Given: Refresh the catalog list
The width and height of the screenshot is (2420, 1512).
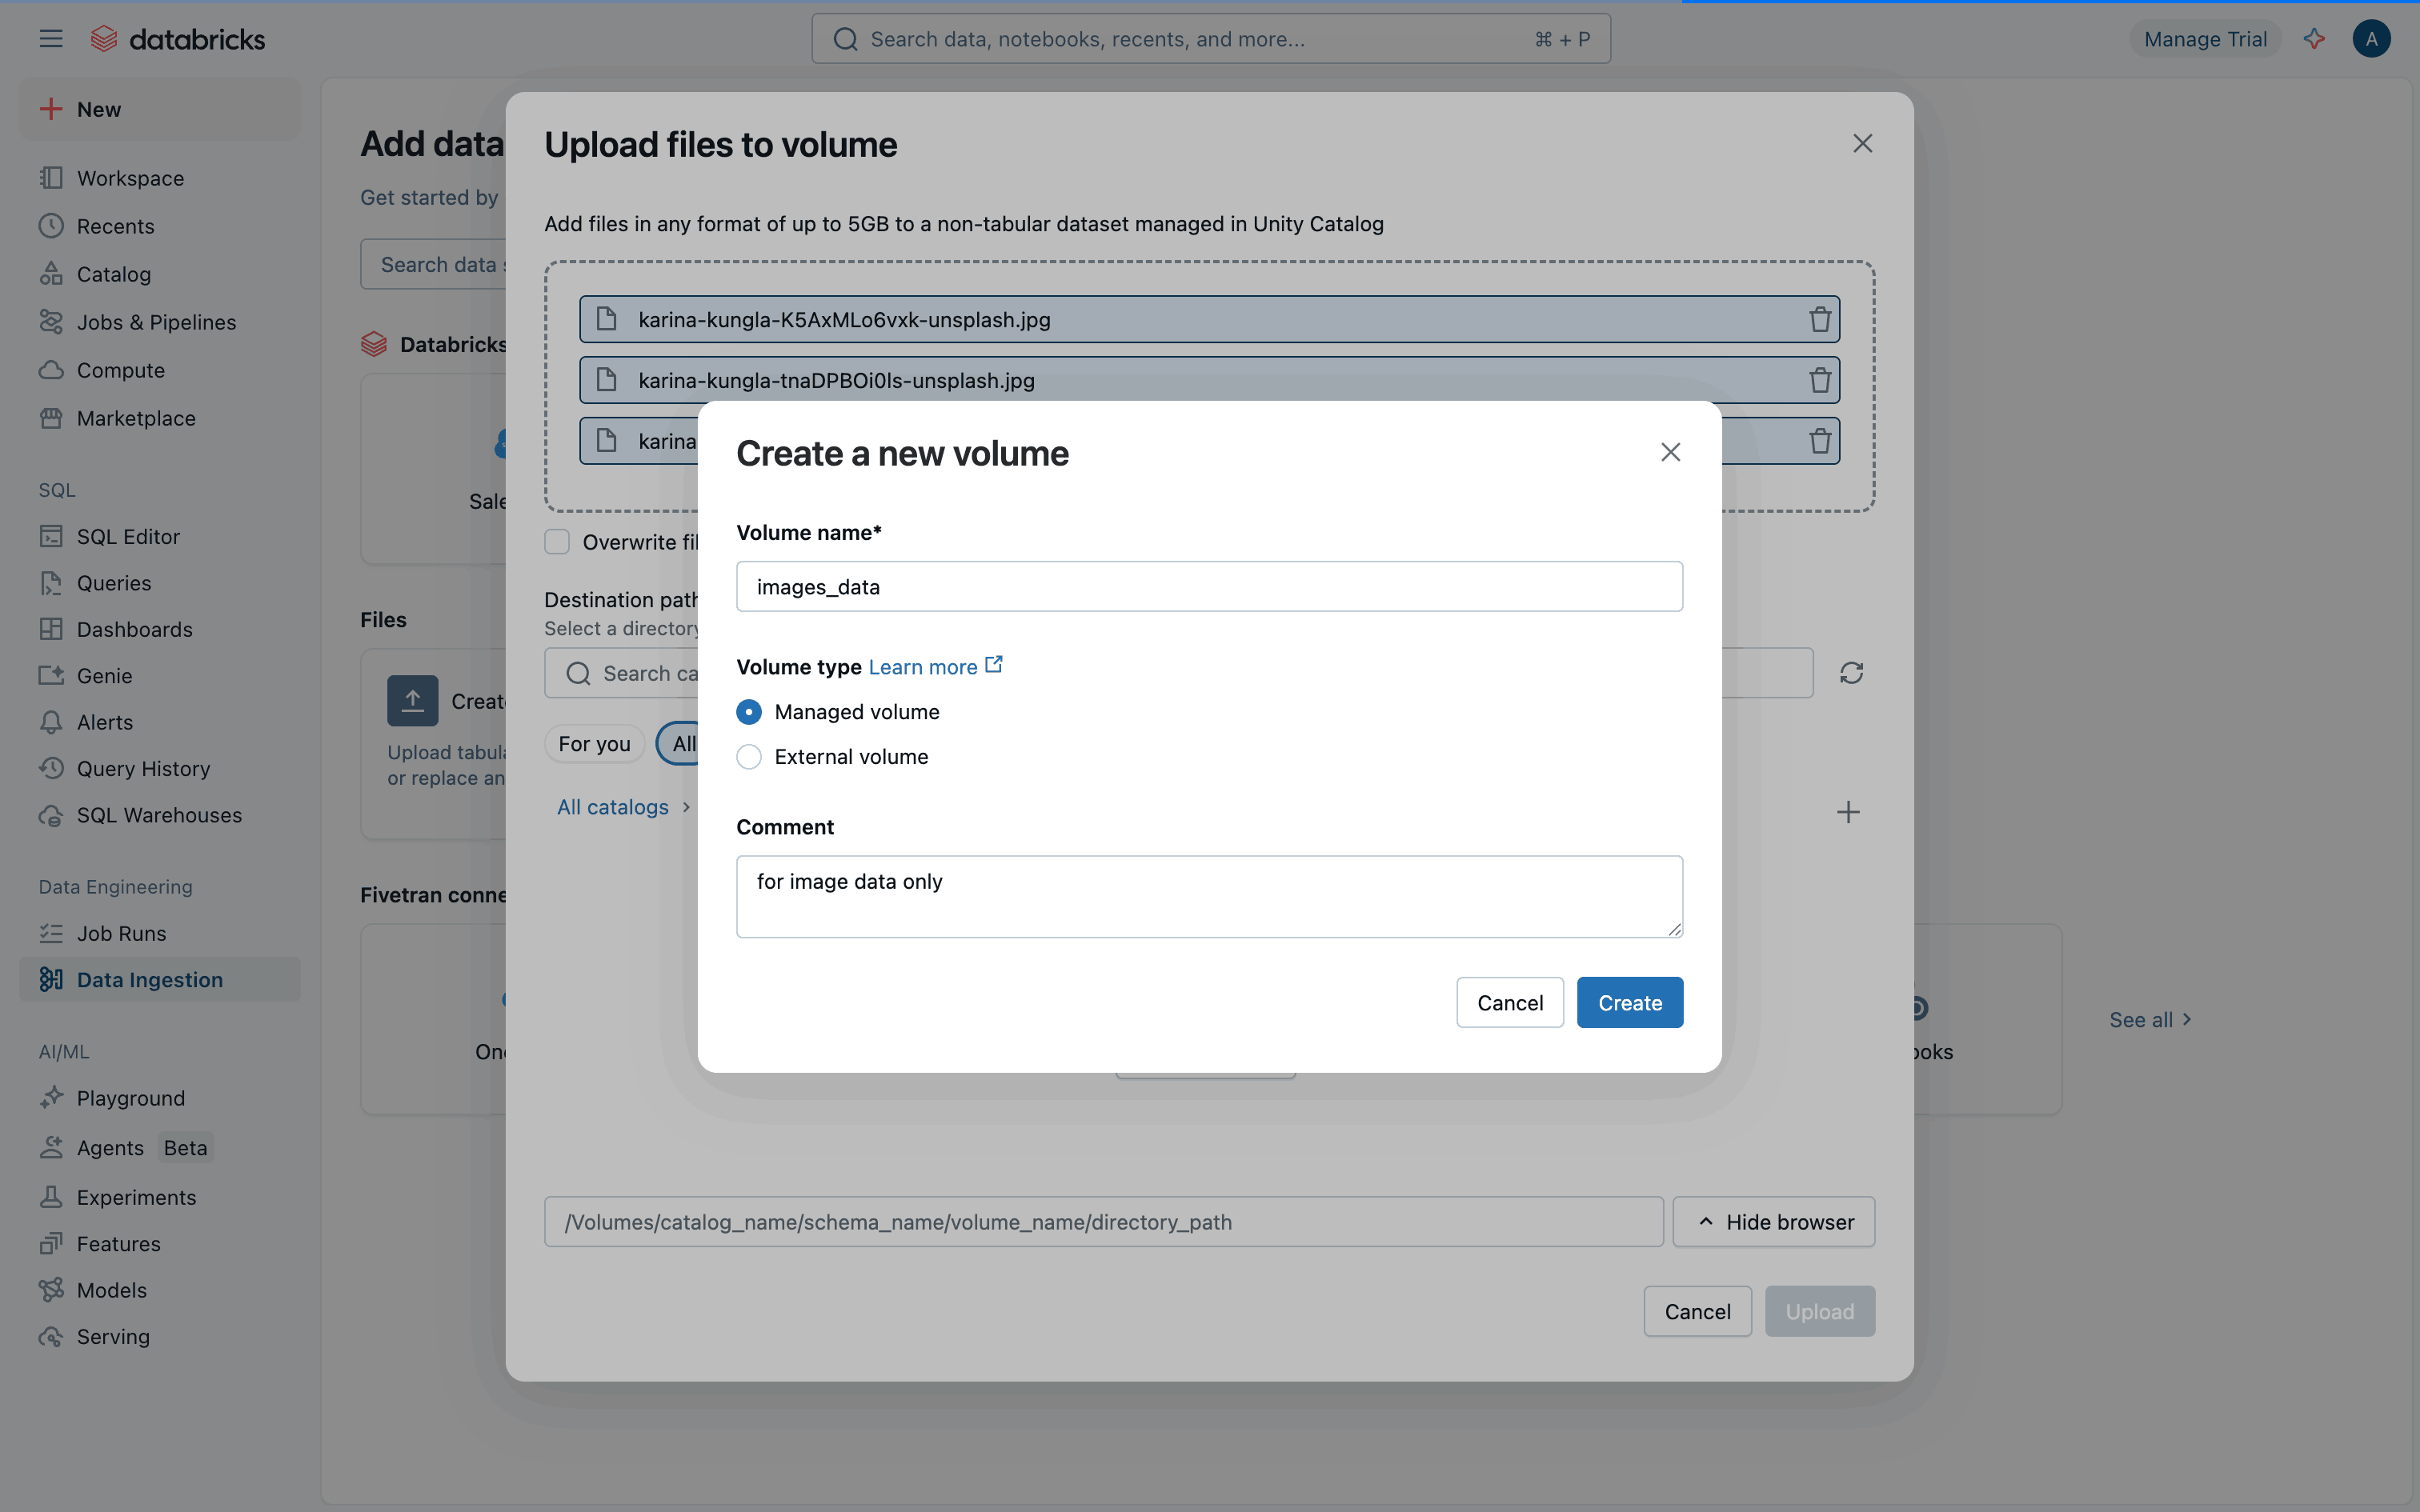Looking at the screenshot, I should click(1851, 672).
